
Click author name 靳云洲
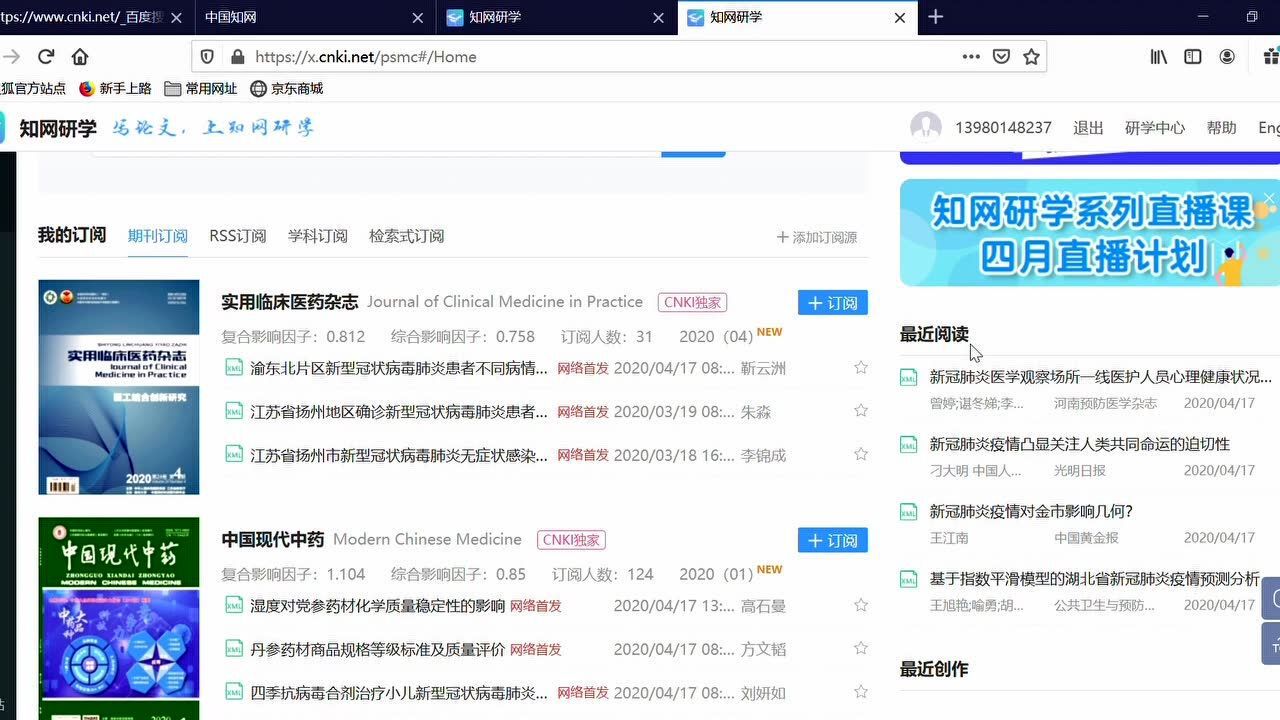point(763,368)
